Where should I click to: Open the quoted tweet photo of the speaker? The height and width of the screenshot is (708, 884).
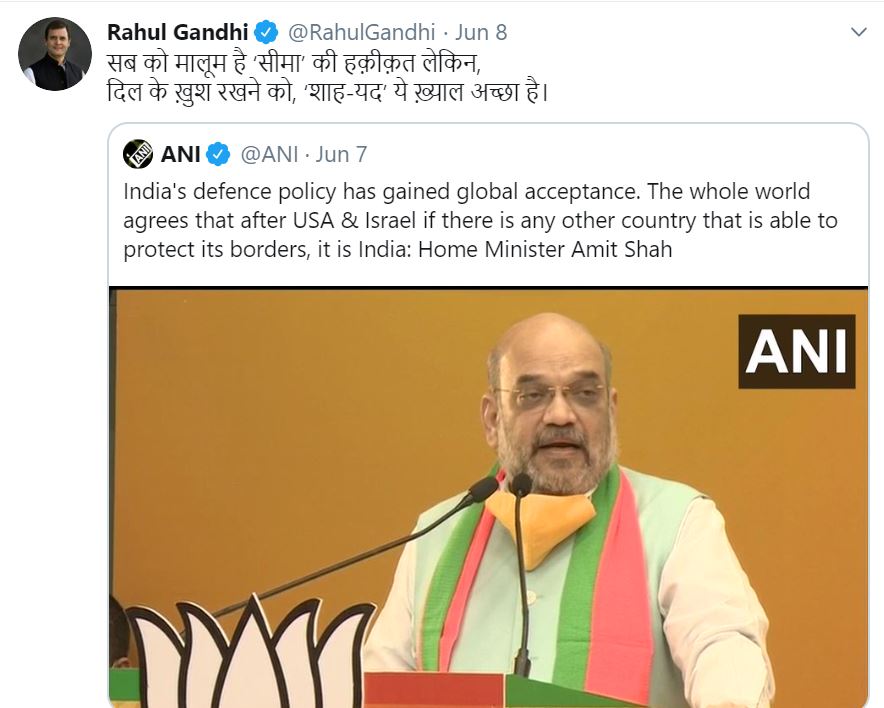[x=488, y=497]
